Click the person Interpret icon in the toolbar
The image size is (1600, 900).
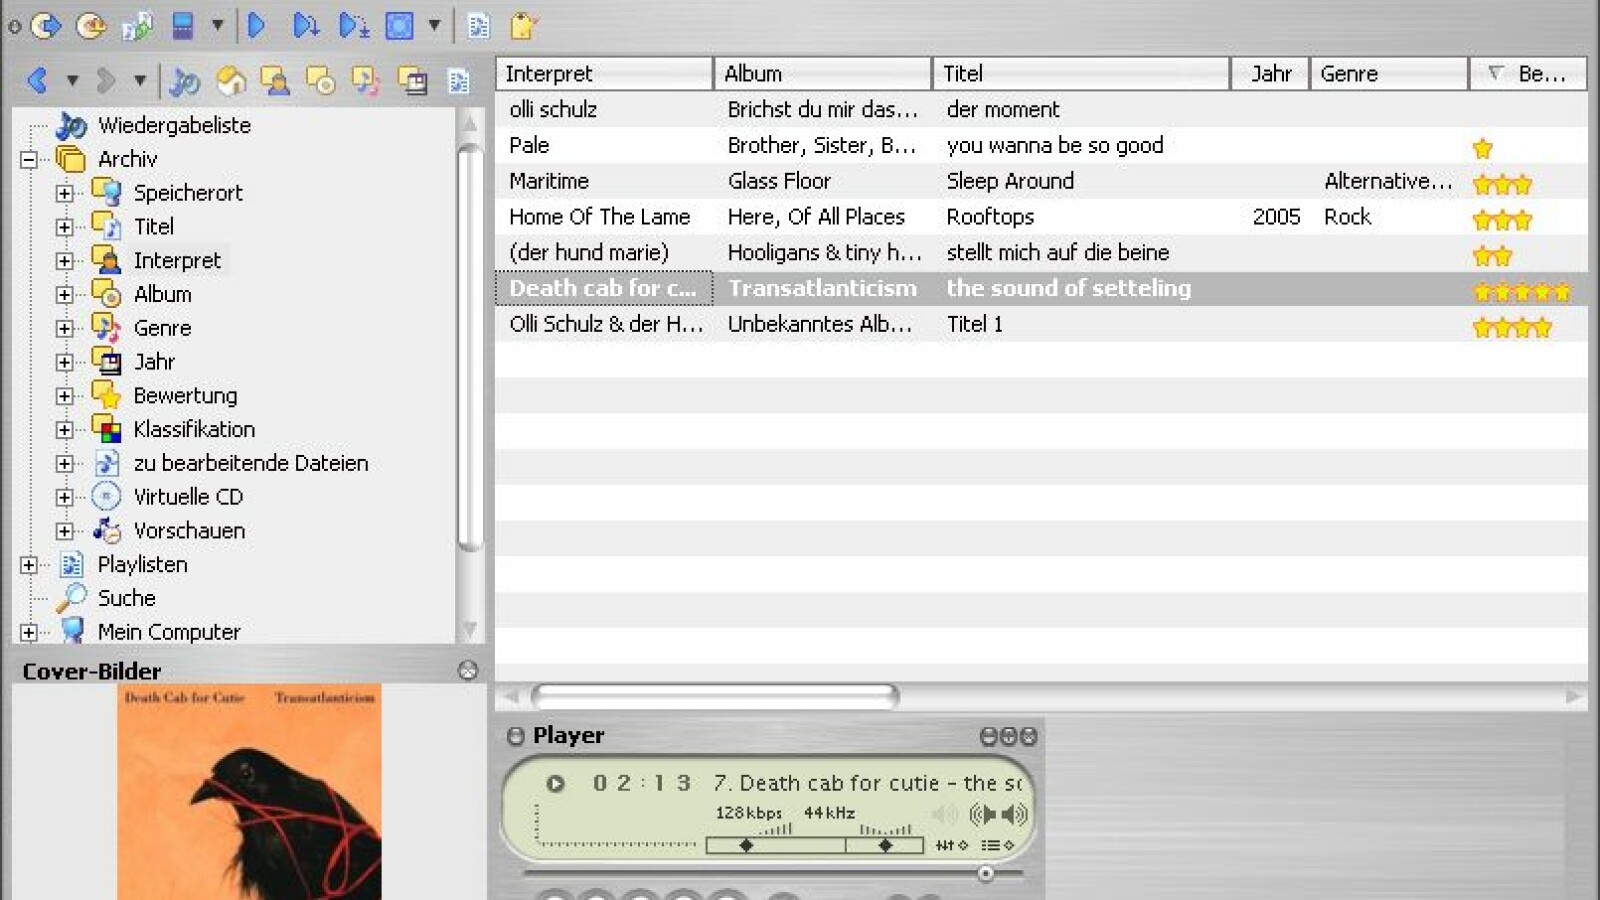275,80
